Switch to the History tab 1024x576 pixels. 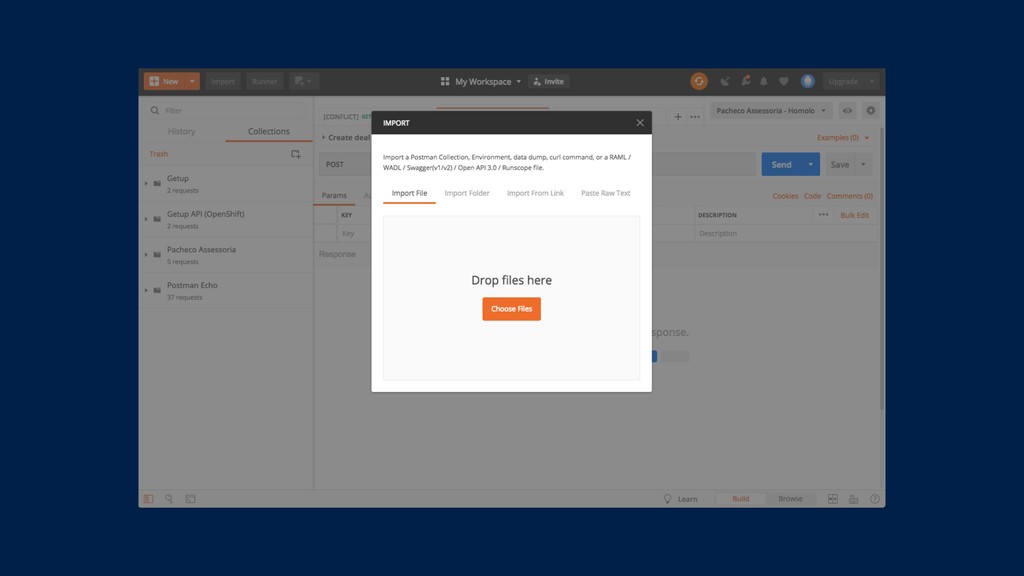pos(182,131)
